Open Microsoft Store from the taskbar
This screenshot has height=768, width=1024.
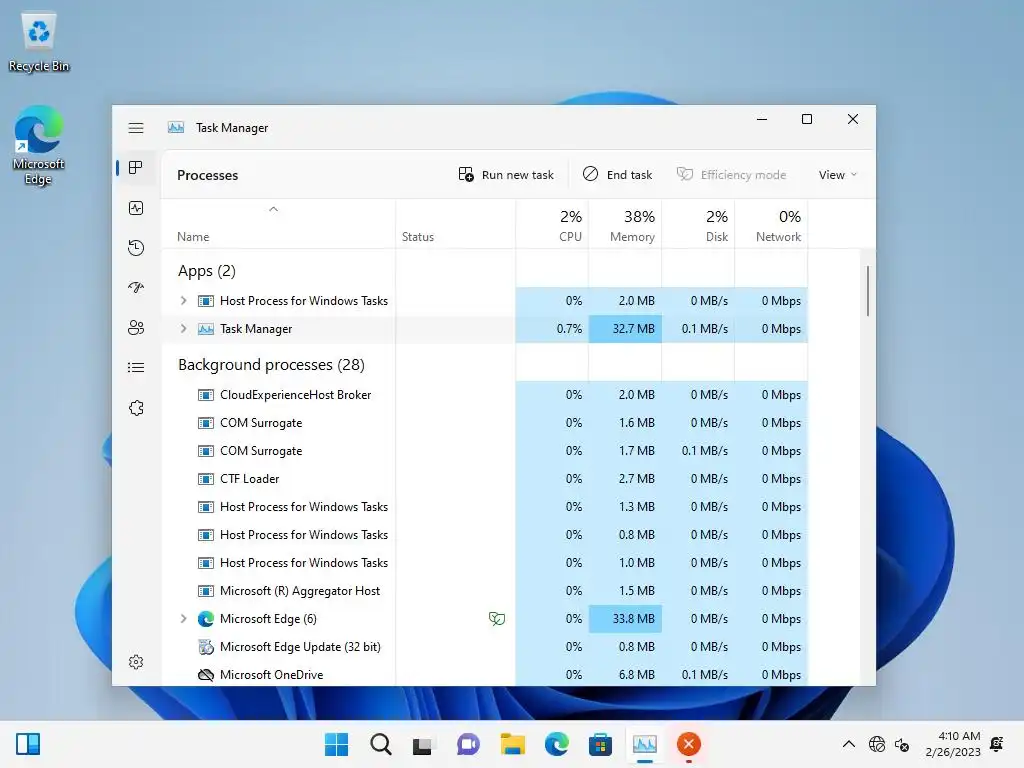point(600,744)
